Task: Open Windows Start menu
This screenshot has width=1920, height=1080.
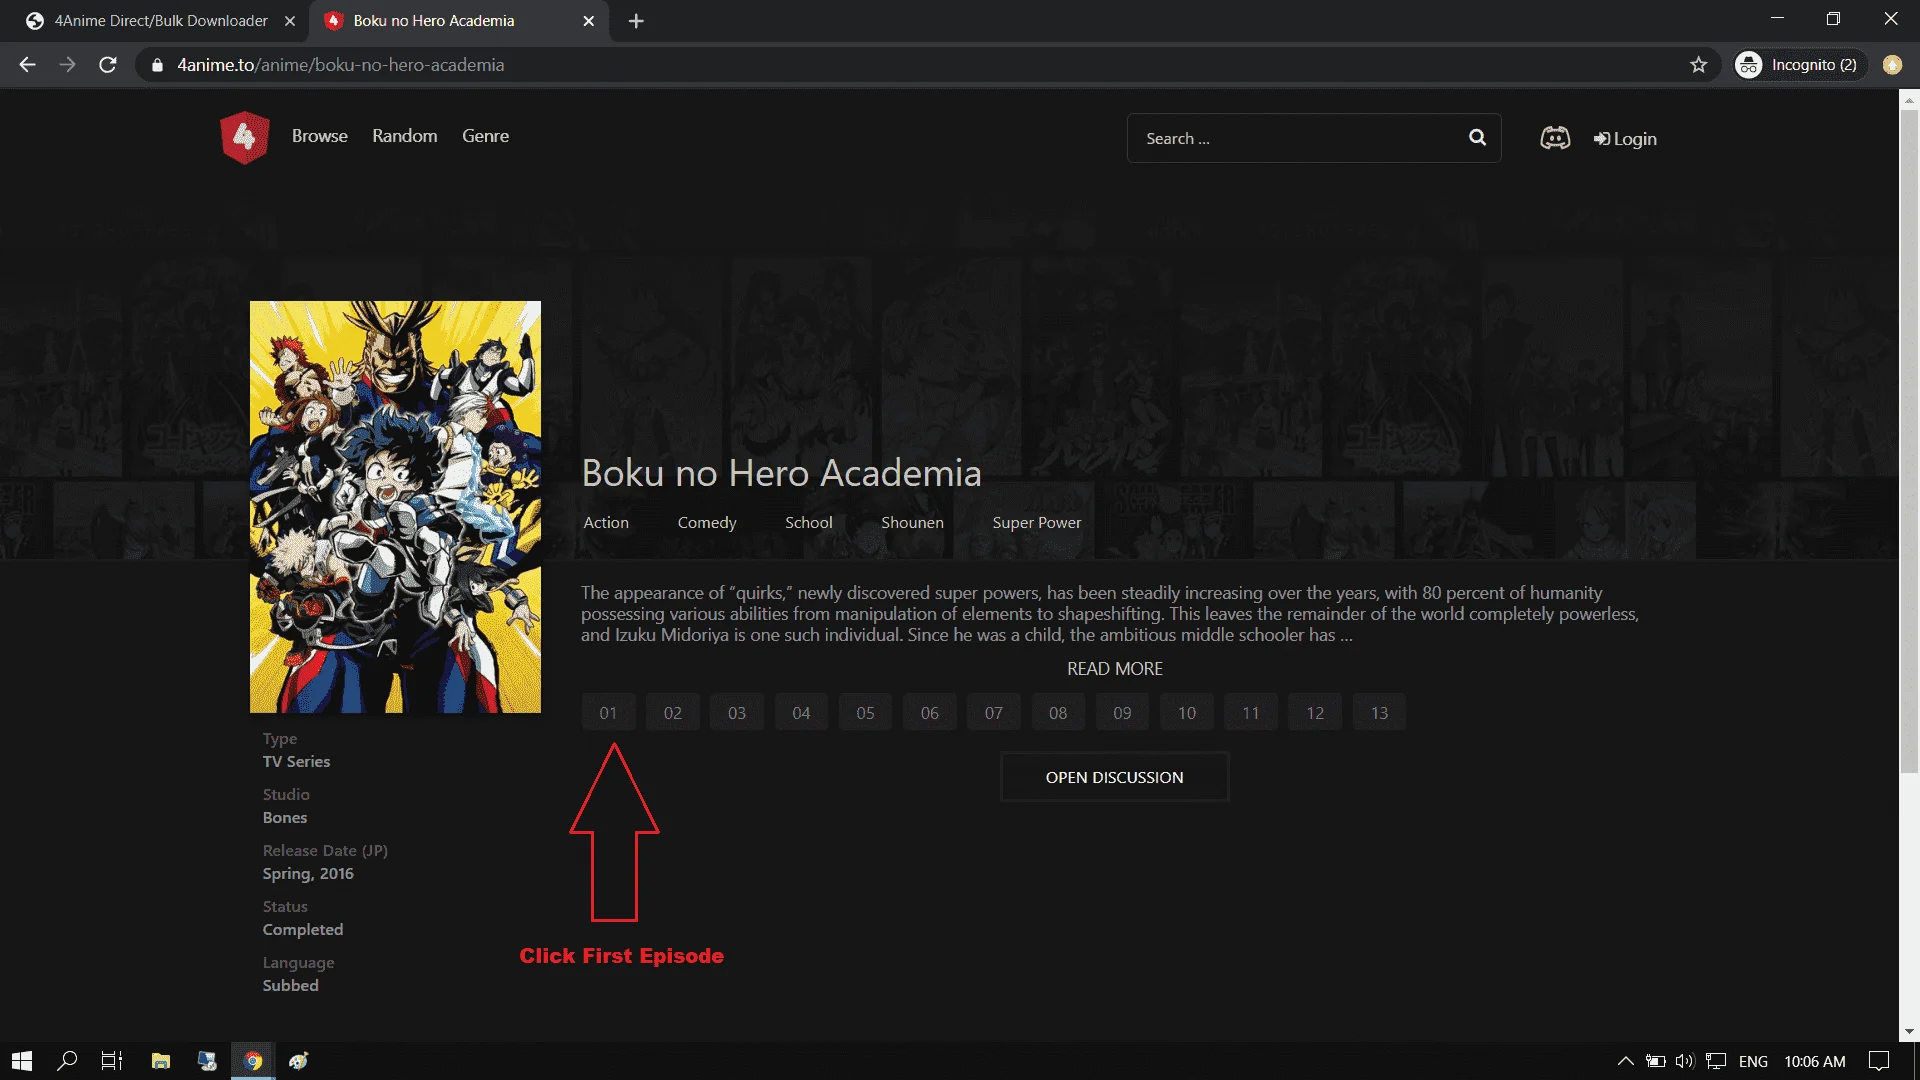Action: pyautogui.click(x=22, y=1061)
